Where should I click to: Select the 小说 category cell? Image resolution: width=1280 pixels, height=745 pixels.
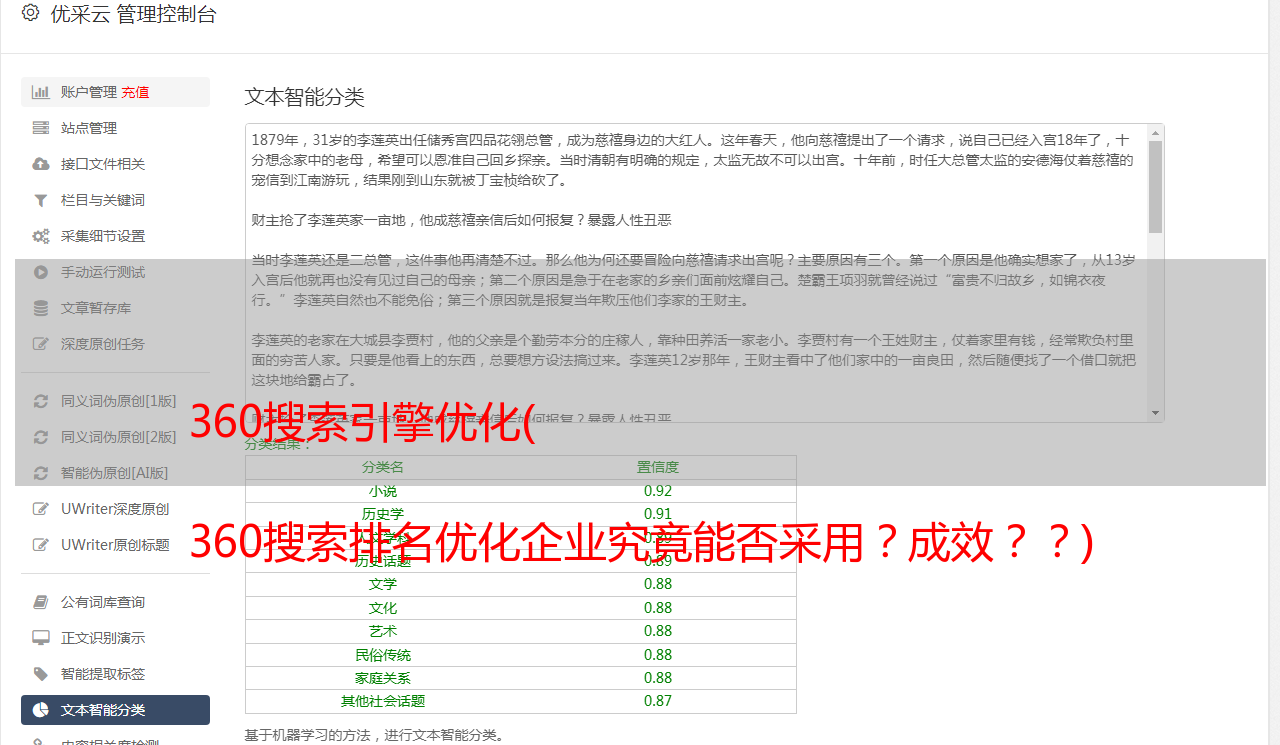coord(383,491)
